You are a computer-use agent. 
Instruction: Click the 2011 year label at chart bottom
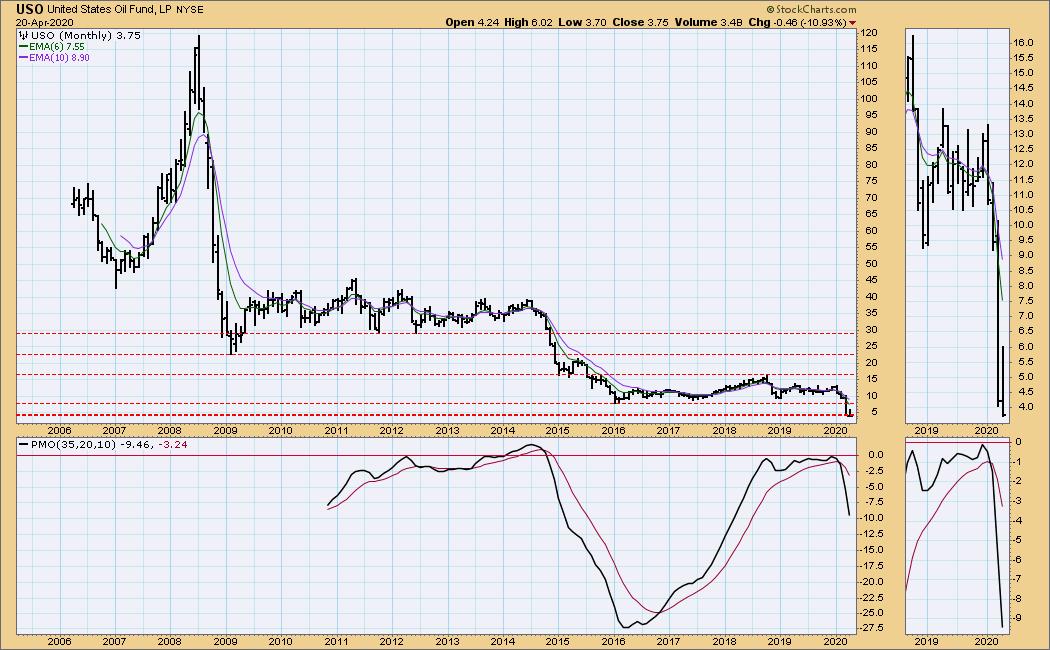(x=336, y=641)
